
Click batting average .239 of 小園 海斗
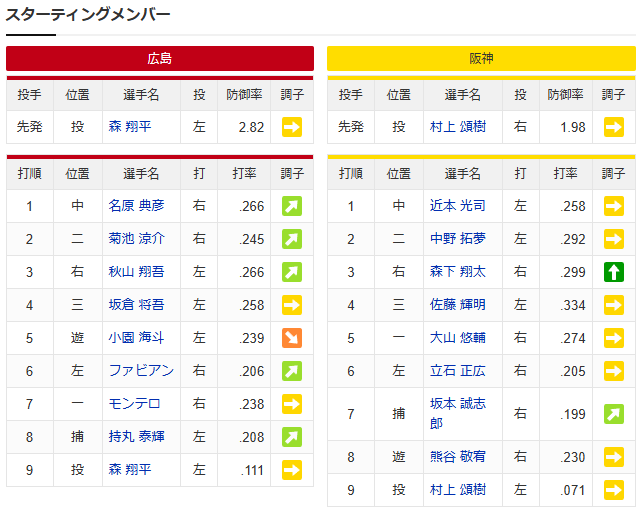click(252, 338)
